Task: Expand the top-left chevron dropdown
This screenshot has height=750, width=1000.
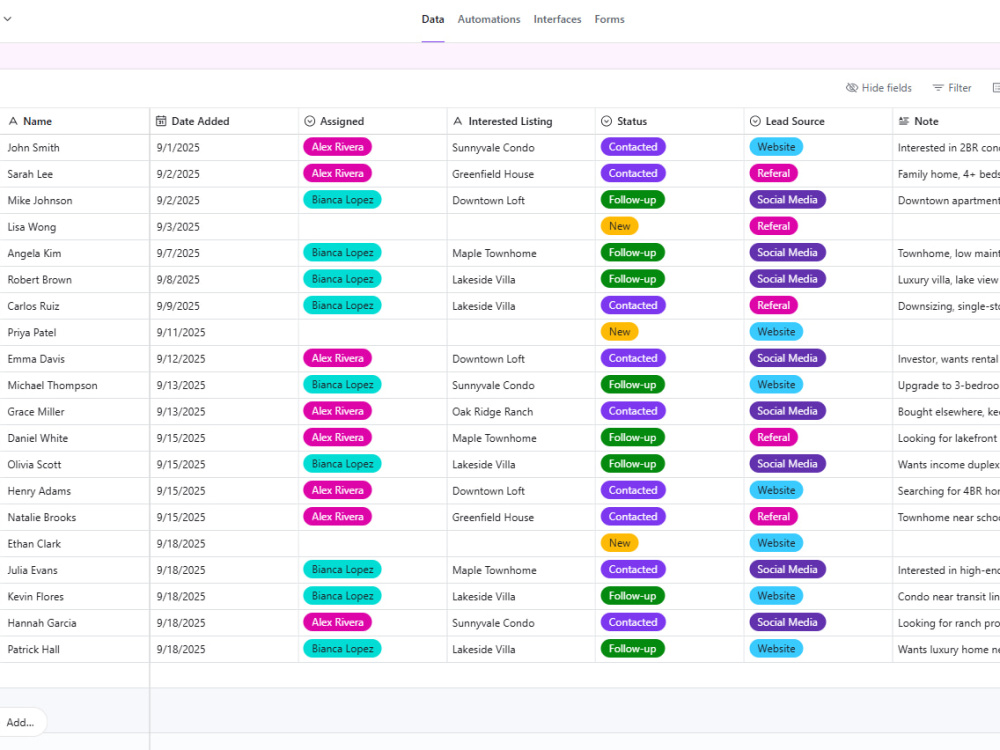Action: click(x=8, y=19)
